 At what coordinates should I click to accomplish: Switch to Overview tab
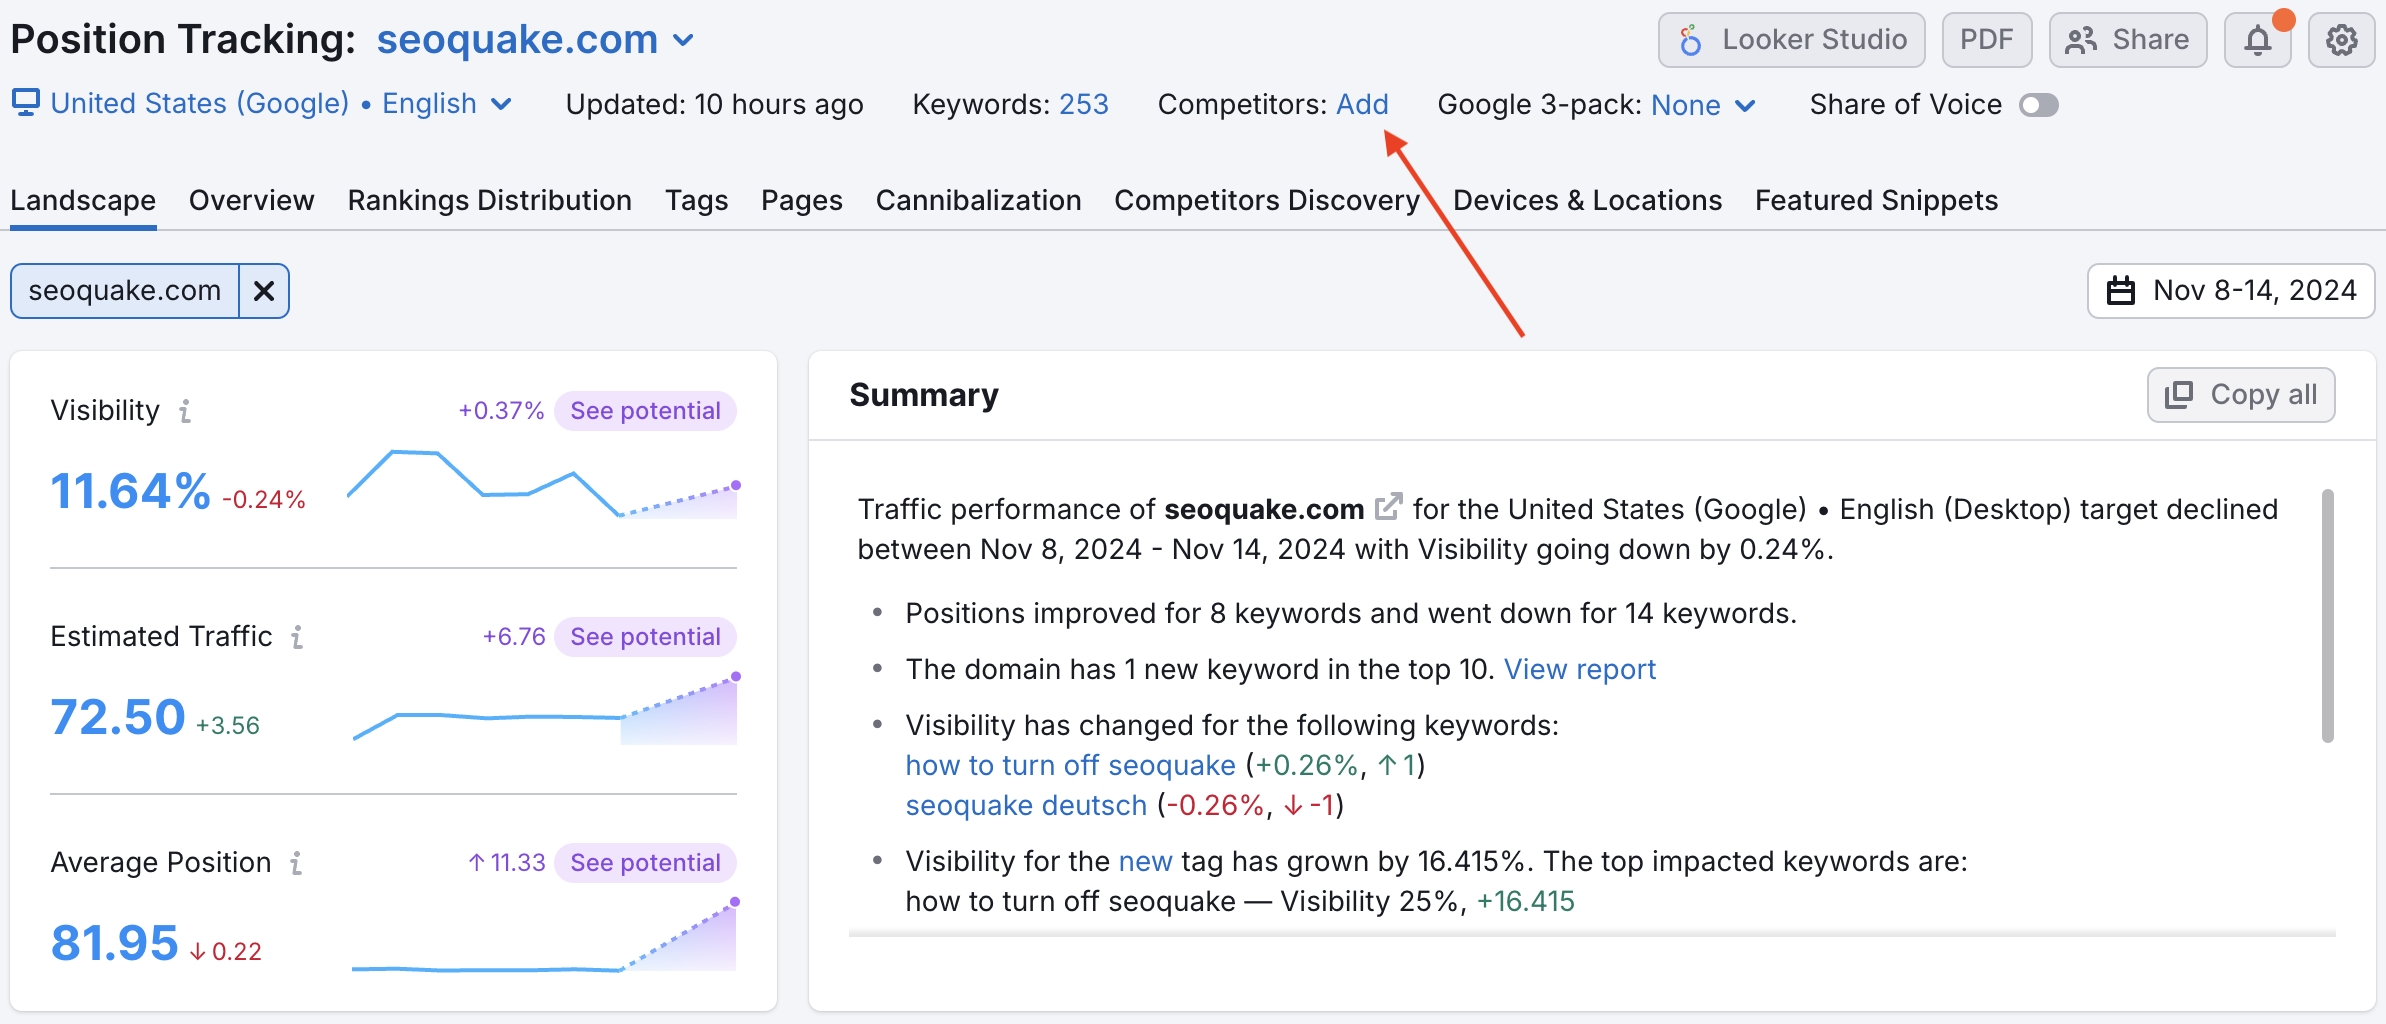[251, 201]
